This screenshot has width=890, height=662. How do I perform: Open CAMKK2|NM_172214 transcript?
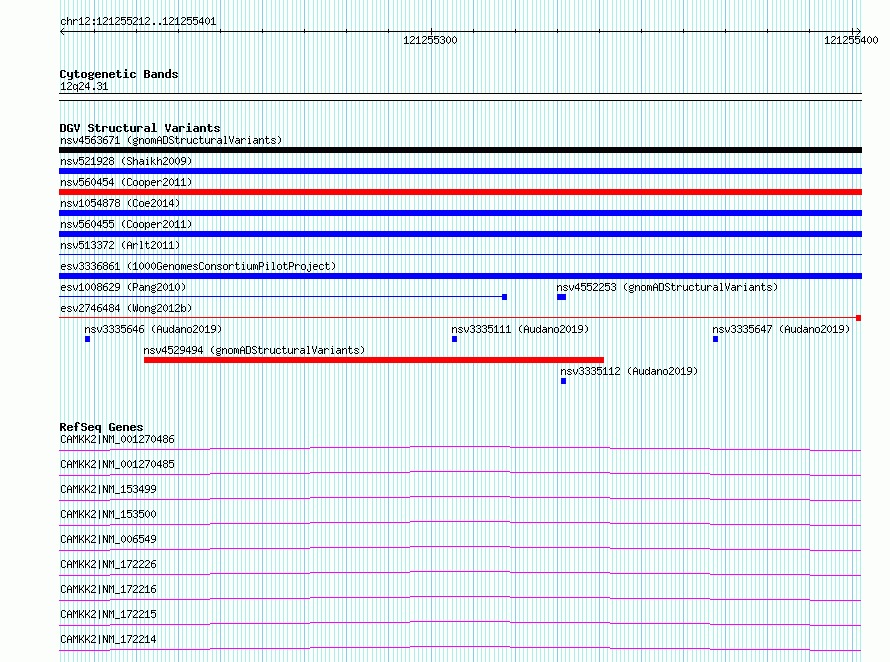[x=108, y=639]
